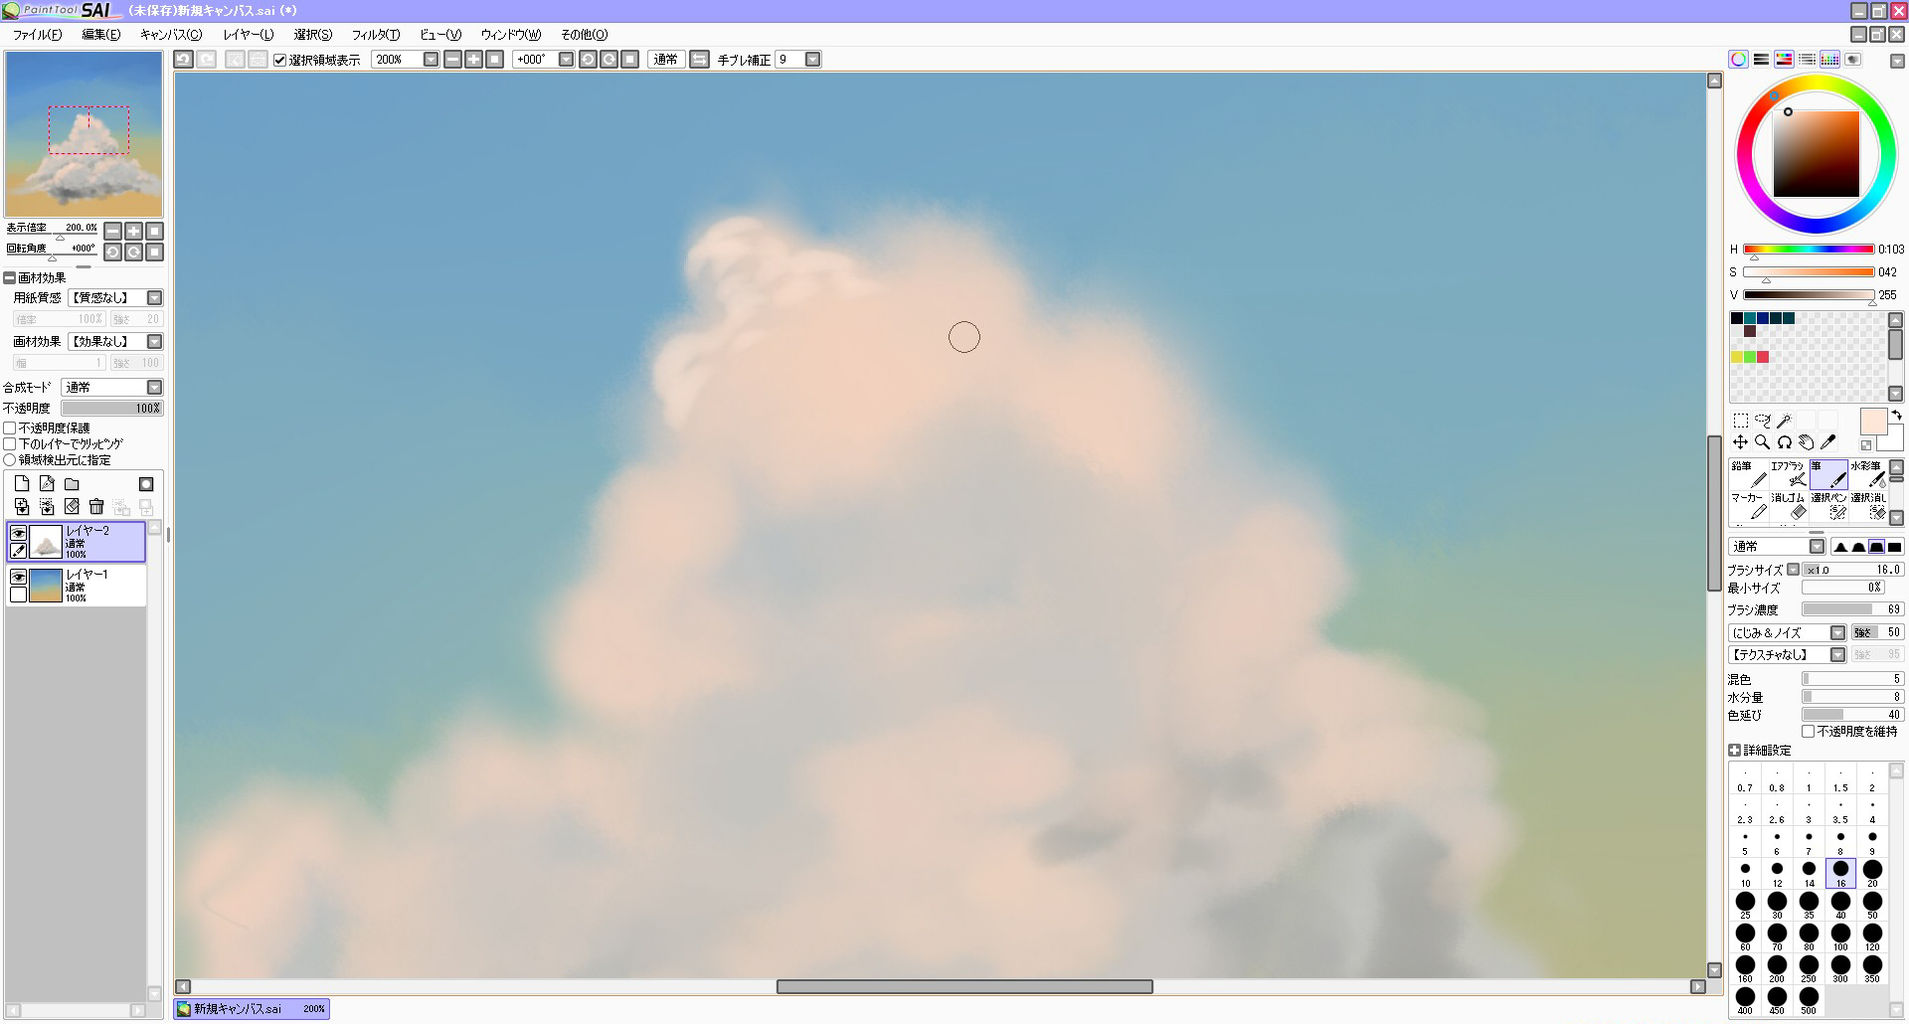Create a new layer folder
The width and height of the screenshot is (1909, 1024).
pyautogui.click(x=72, y=484)
